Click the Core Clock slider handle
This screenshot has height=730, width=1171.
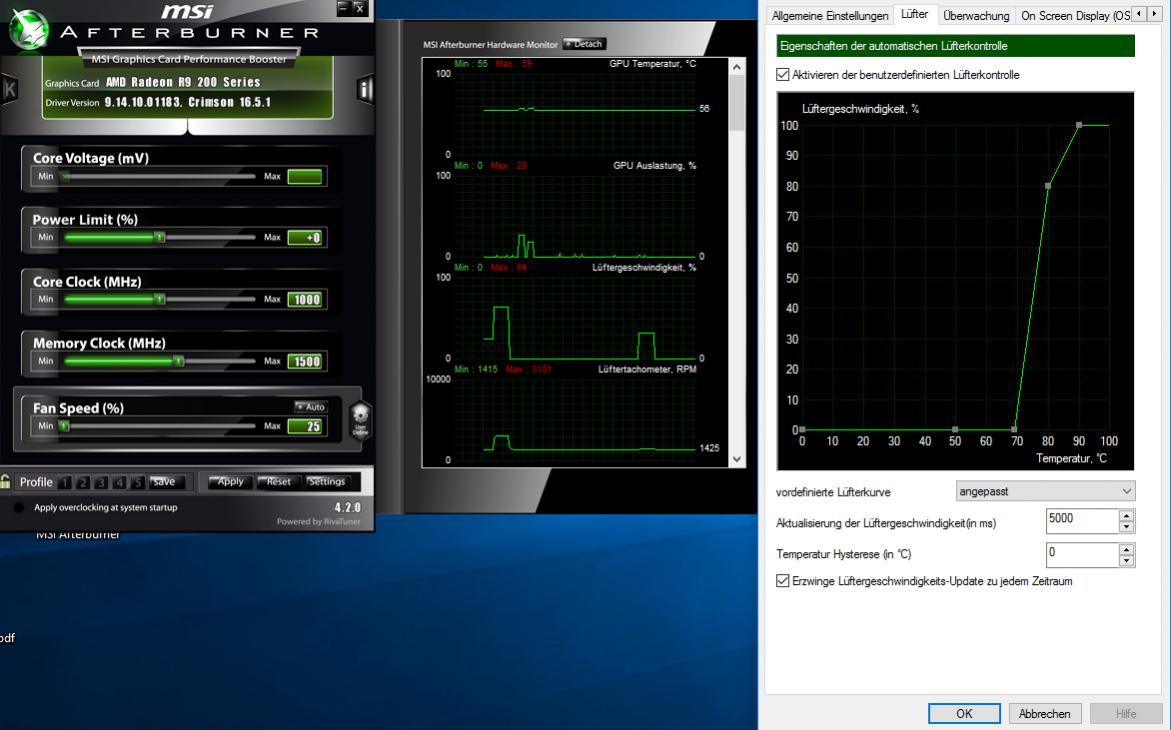160,299
